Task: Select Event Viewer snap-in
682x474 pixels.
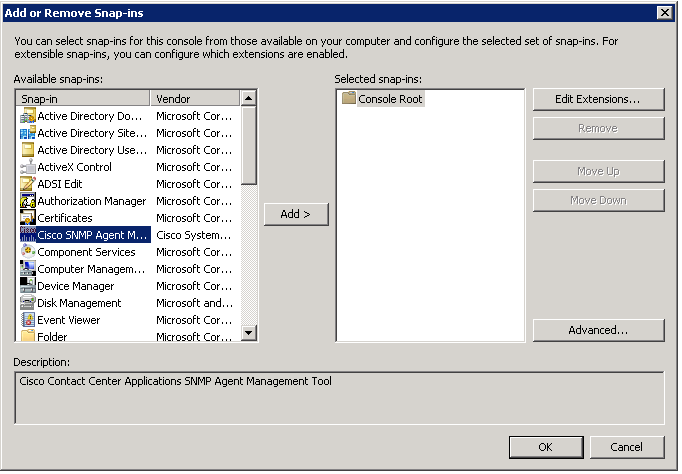Action: [x=69, y=320]
